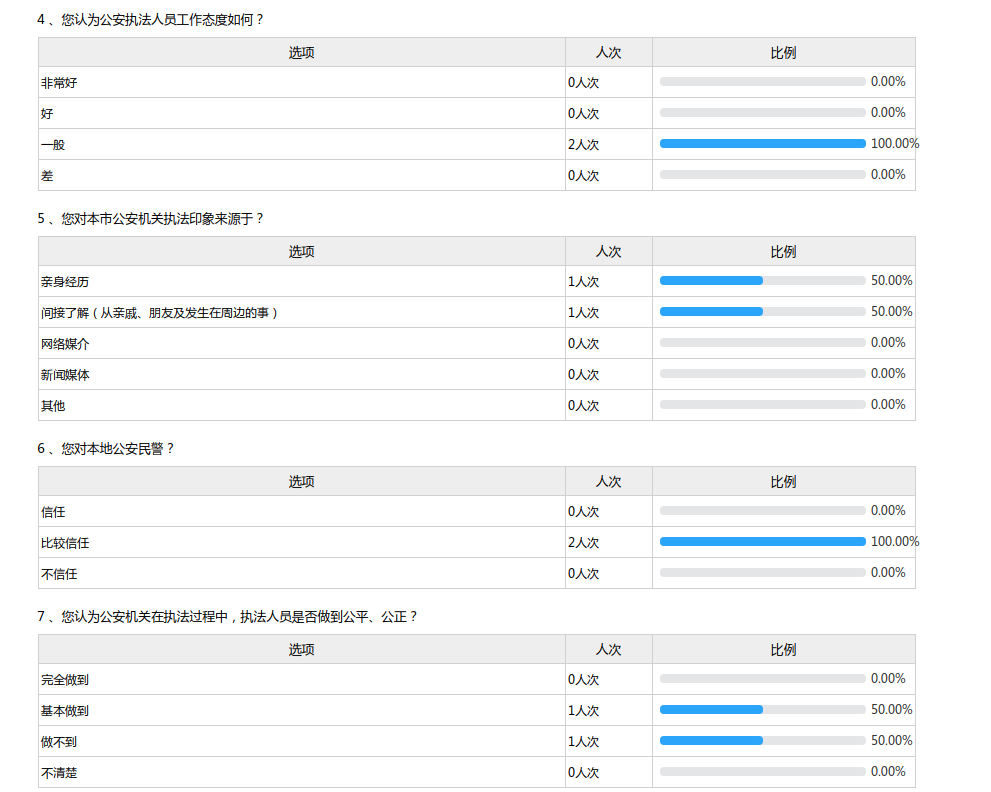Image resolution: width=991 pixels, height=792 pixels.
Task: Select the "间接了解" option text
Action: point(159,313)
